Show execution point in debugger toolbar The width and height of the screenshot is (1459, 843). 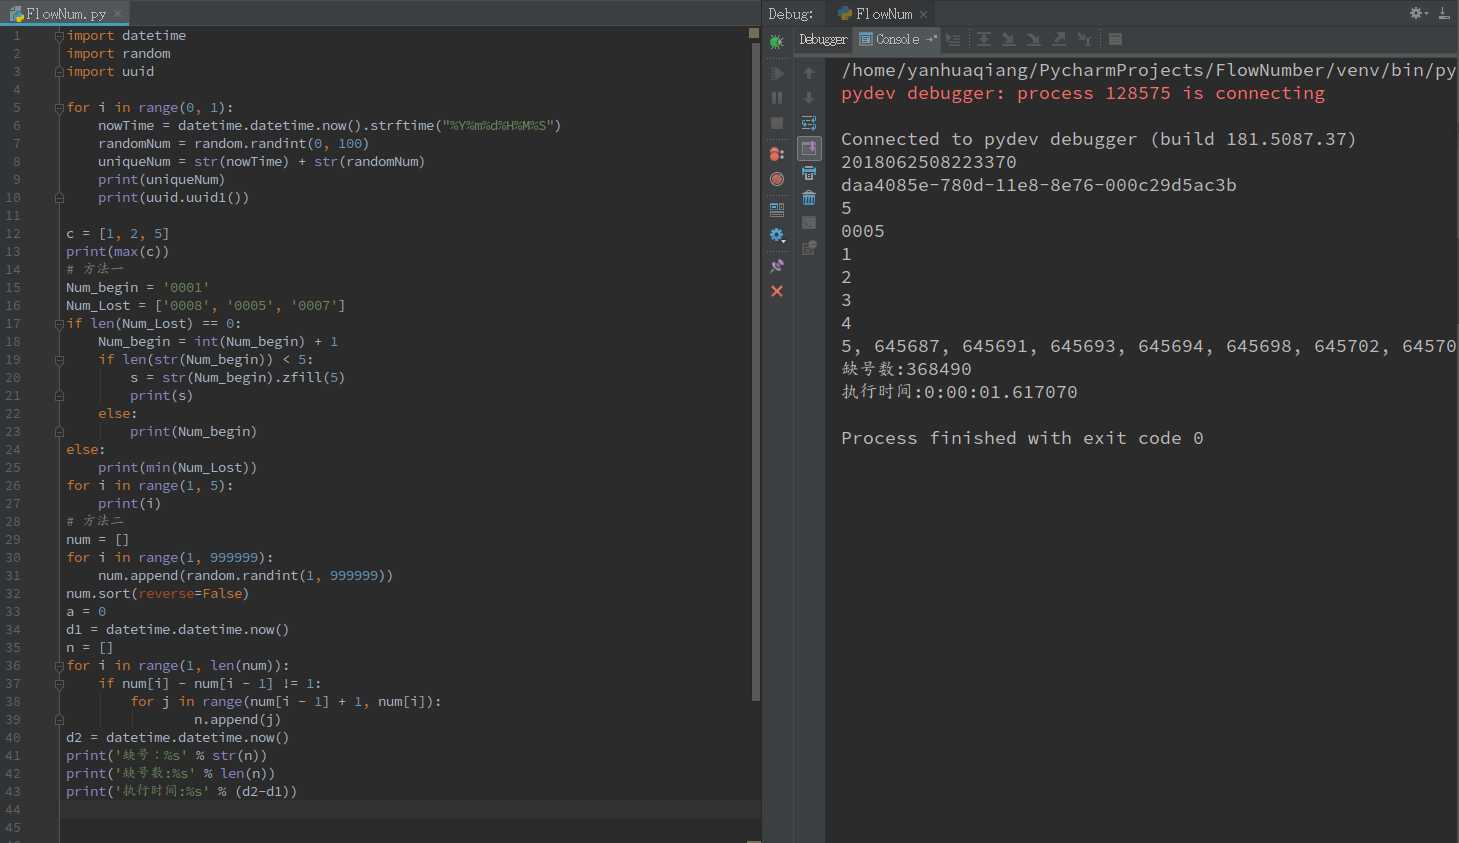(x=953, y=40)
